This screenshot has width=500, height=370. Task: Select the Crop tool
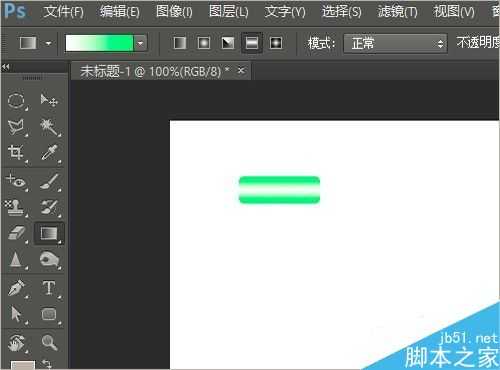coord(16,153)
